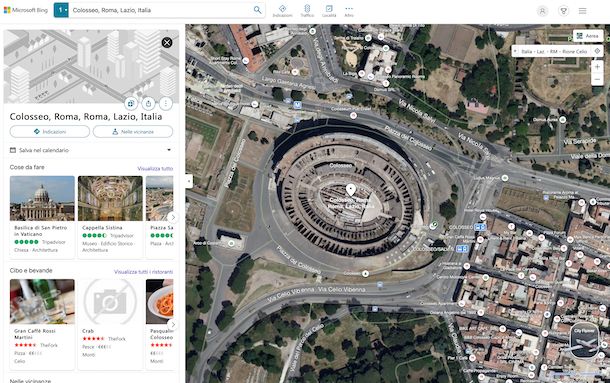This screenshot has width=610, height=383.
Task: Open Visualizza tutto link in Cose da fare
Action: 155,169
